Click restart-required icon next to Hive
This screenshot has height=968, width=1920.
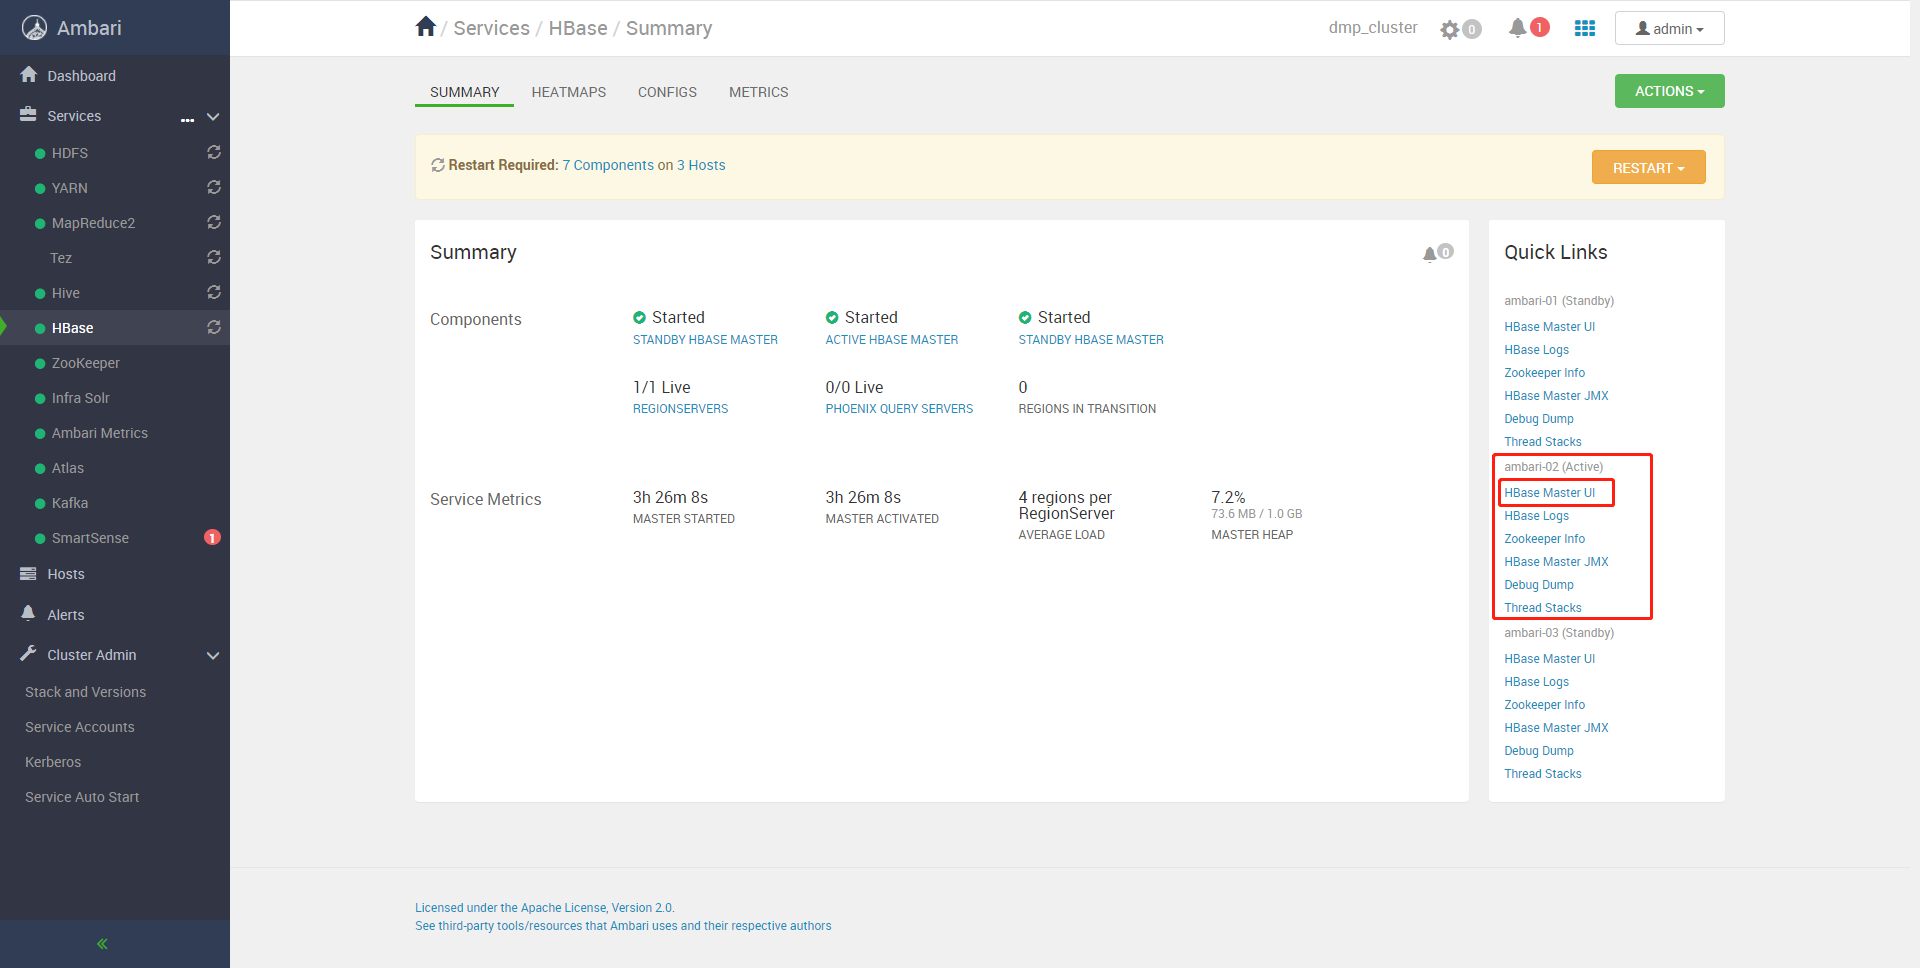coord(213,292)
